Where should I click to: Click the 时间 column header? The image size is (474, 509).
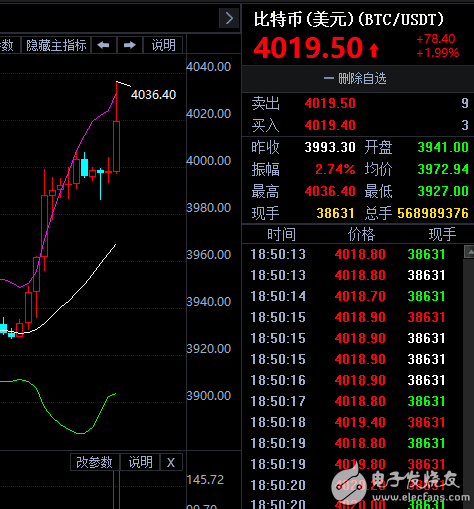pyautogui.click(x=281, y=234)
